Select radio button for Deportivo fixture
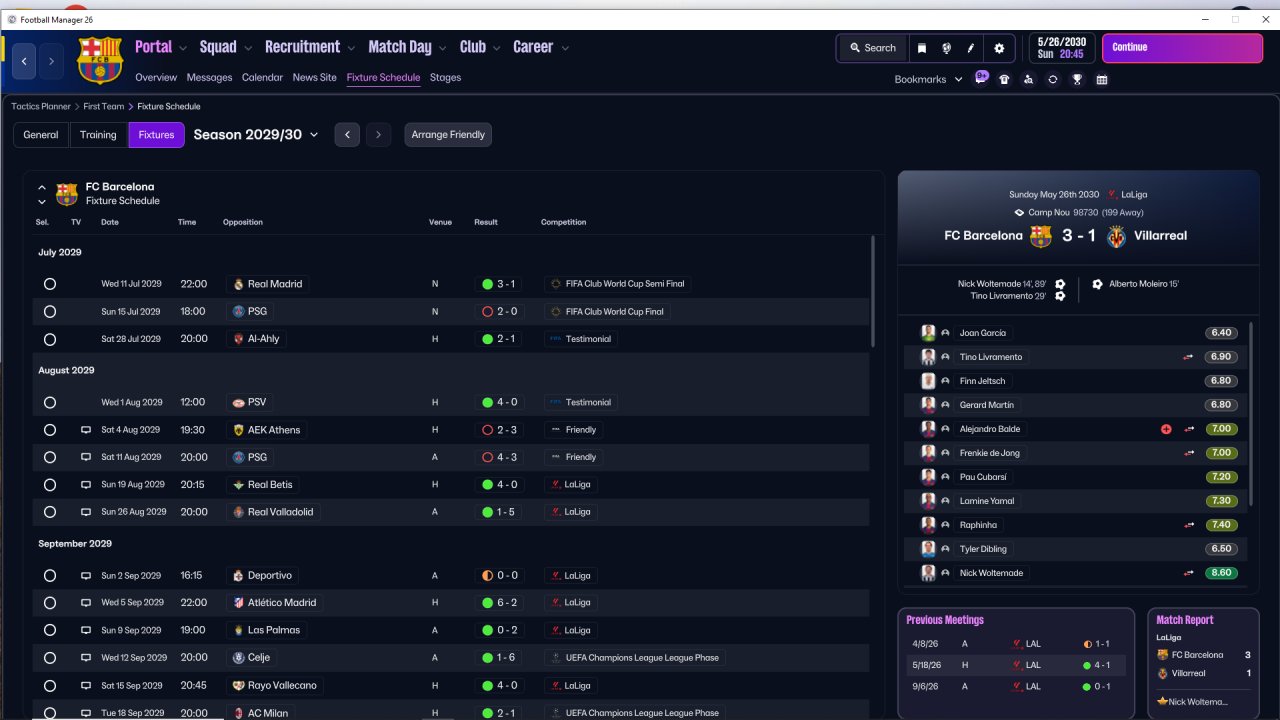Screen dimensions: 1280x720 click(50, 576)
